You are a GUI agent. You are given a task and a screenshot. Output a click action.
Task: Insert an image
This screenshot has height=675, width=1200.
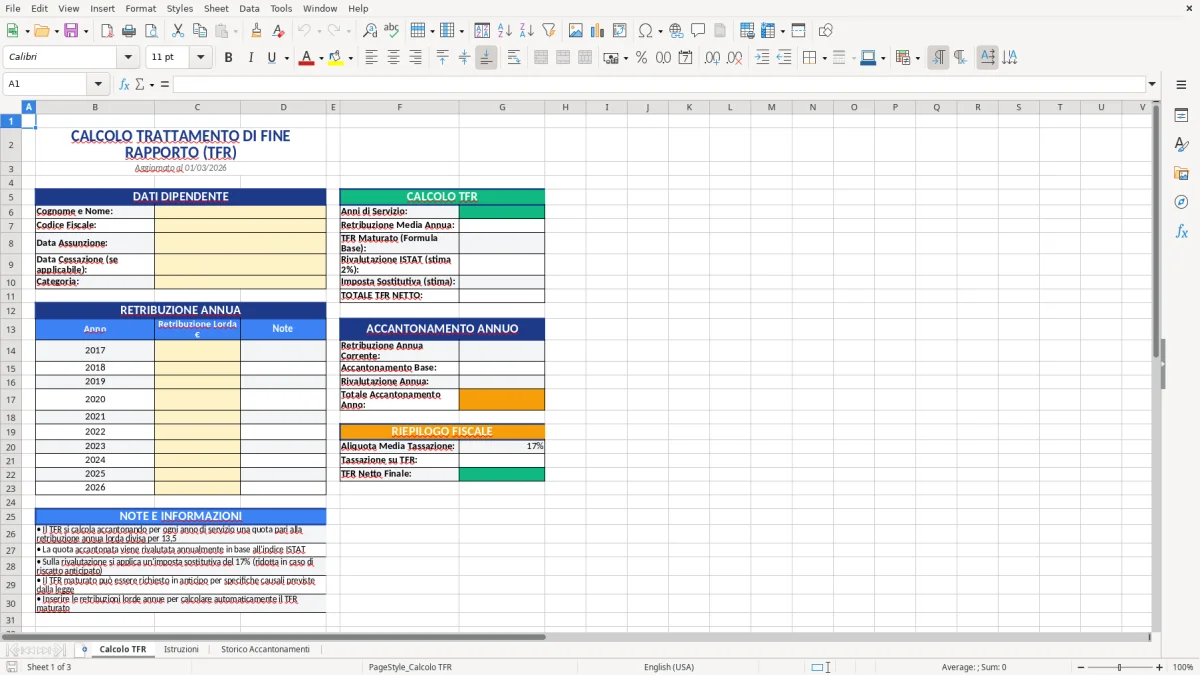(576, 31)
